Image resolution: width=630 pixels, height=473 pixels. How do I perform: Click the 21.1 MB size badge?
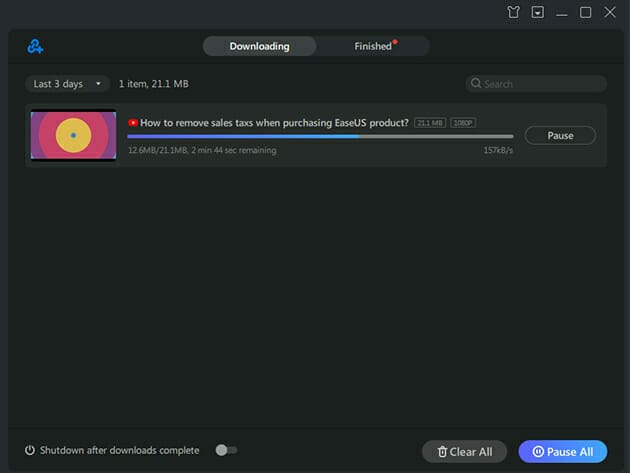(x=430, y=123)
